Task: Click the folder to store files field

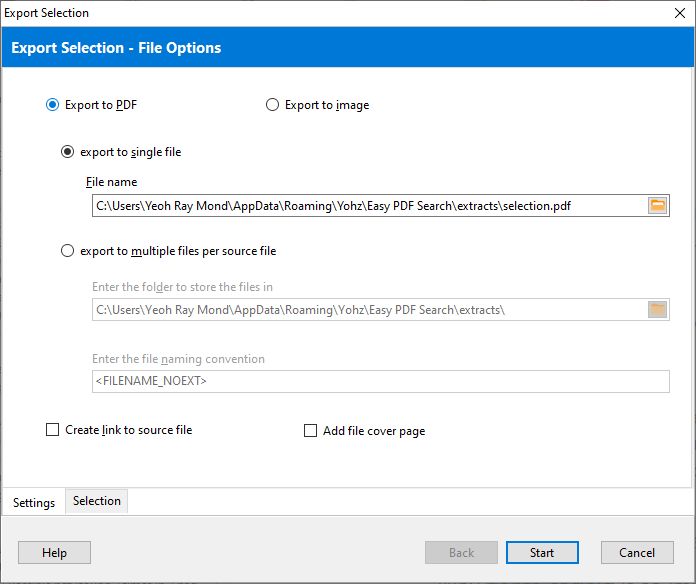Action: [366, 310]
